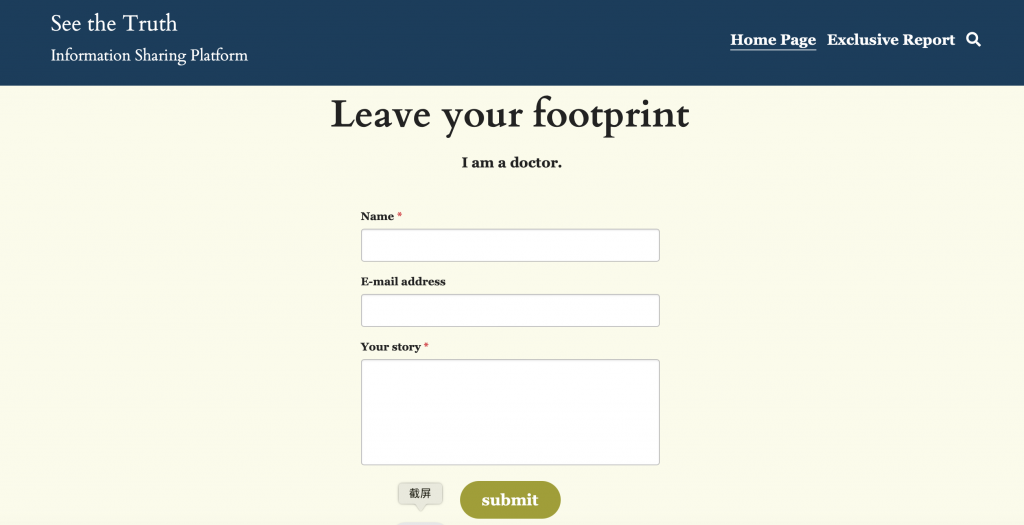The width and height of the screenshot is (1024, 525).
Task: Go to the Home Page menu item
Action: (x=773, y=40)
